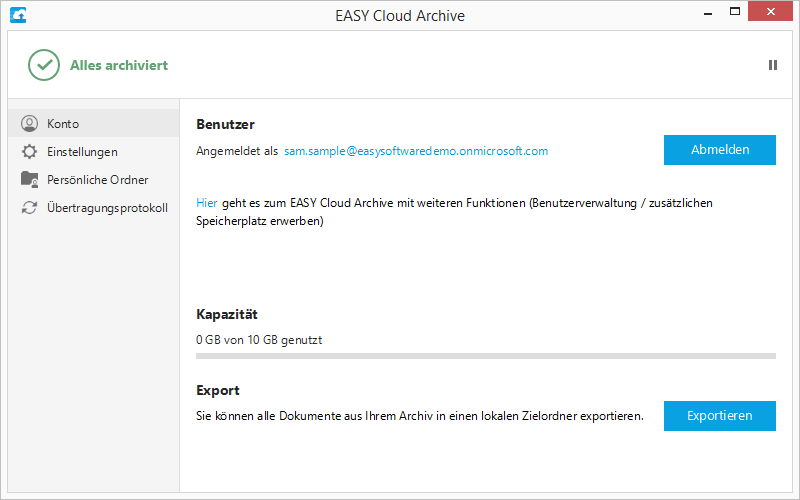This screenshot has height=500, width=800.
Task: Click the EASY Cloud Archive app icon in title bar
Action: [17, 15]
